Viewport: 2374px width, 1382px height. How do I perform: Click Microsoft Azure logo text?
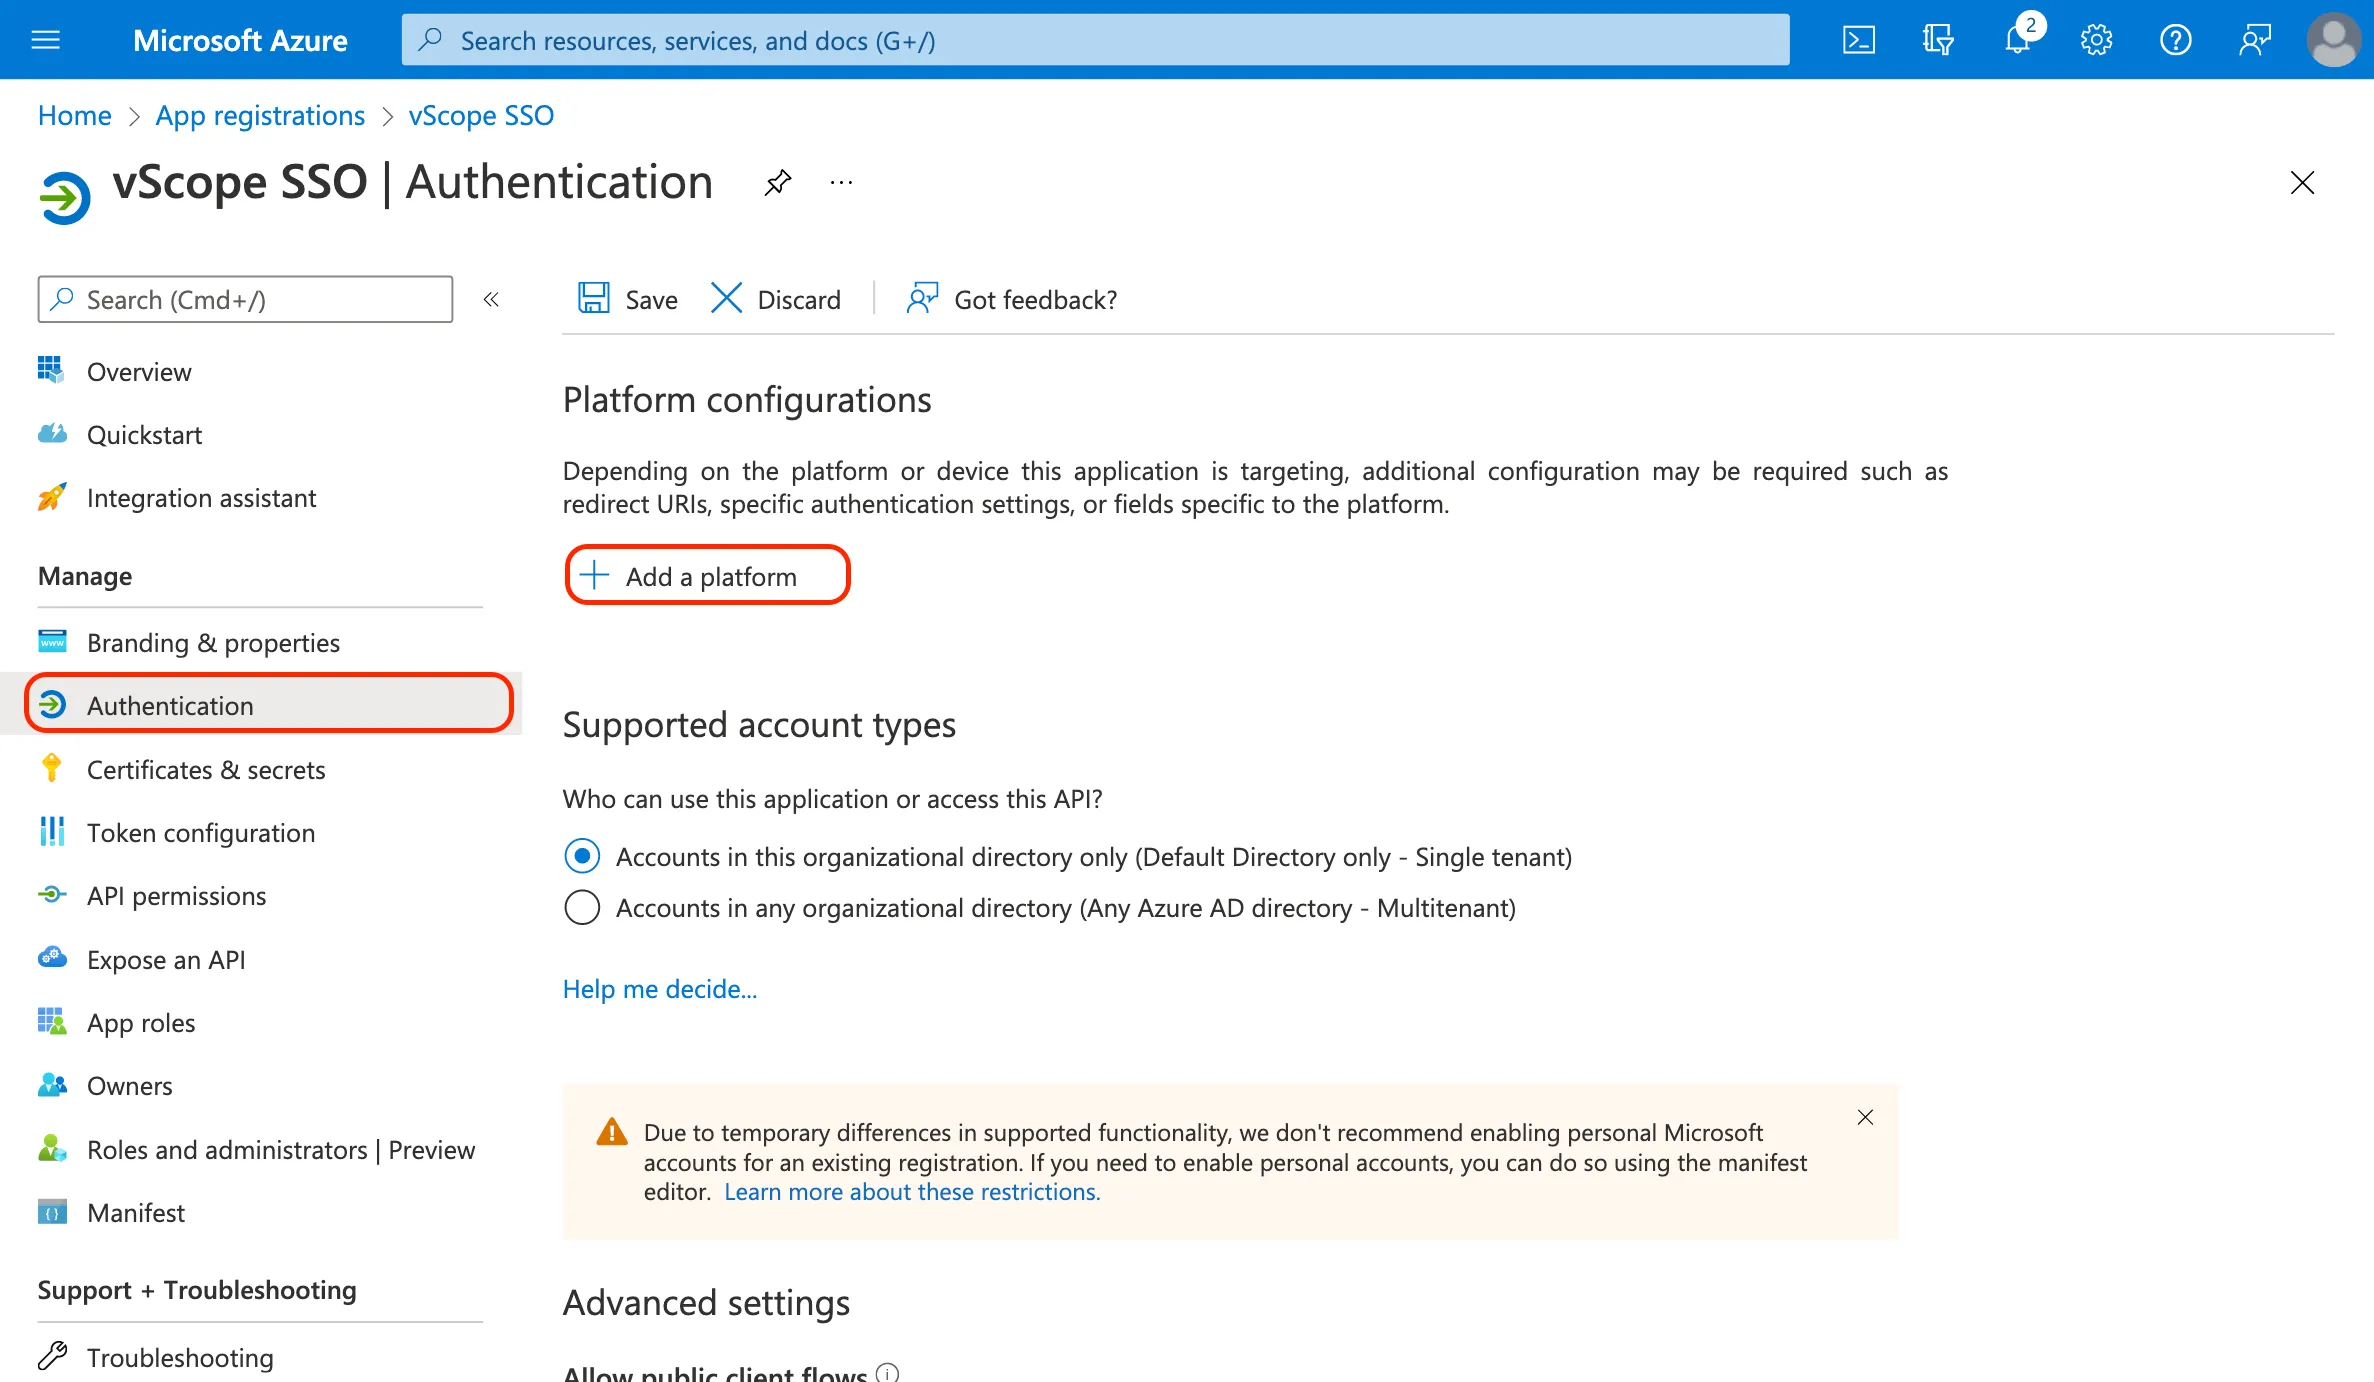point(240,40)
